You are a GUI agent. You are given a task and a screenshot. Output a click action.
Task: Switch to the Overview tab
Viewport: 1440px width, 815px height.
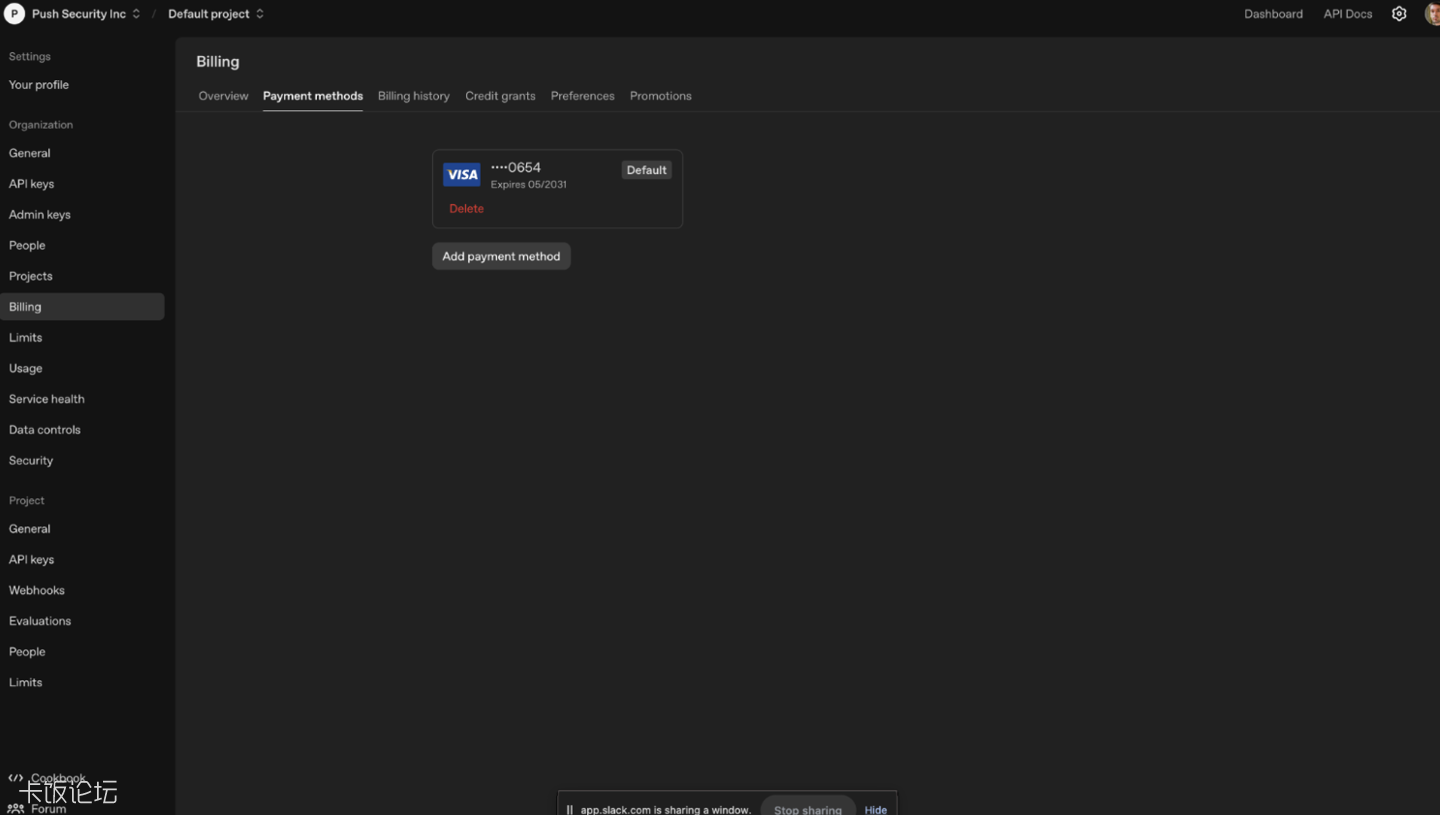223,96
